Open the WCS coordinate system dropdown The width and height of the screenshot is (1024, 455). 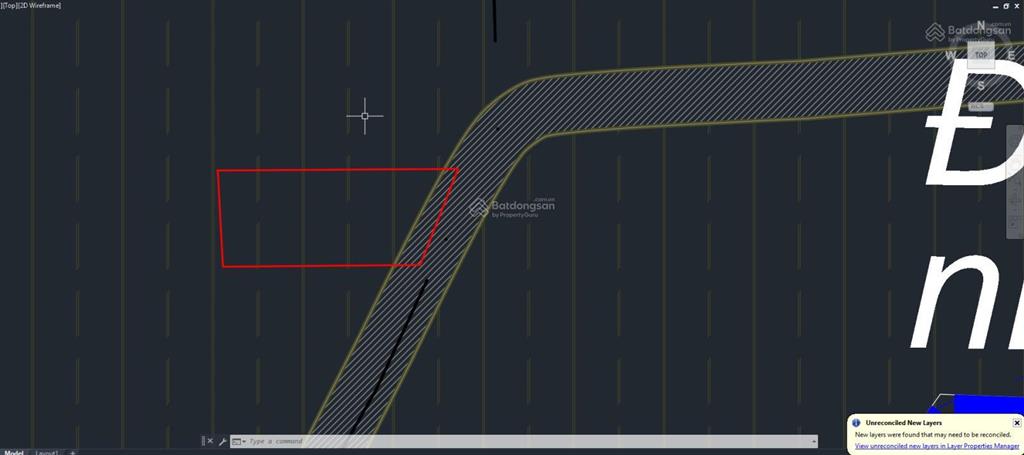(x=980, y=106)
